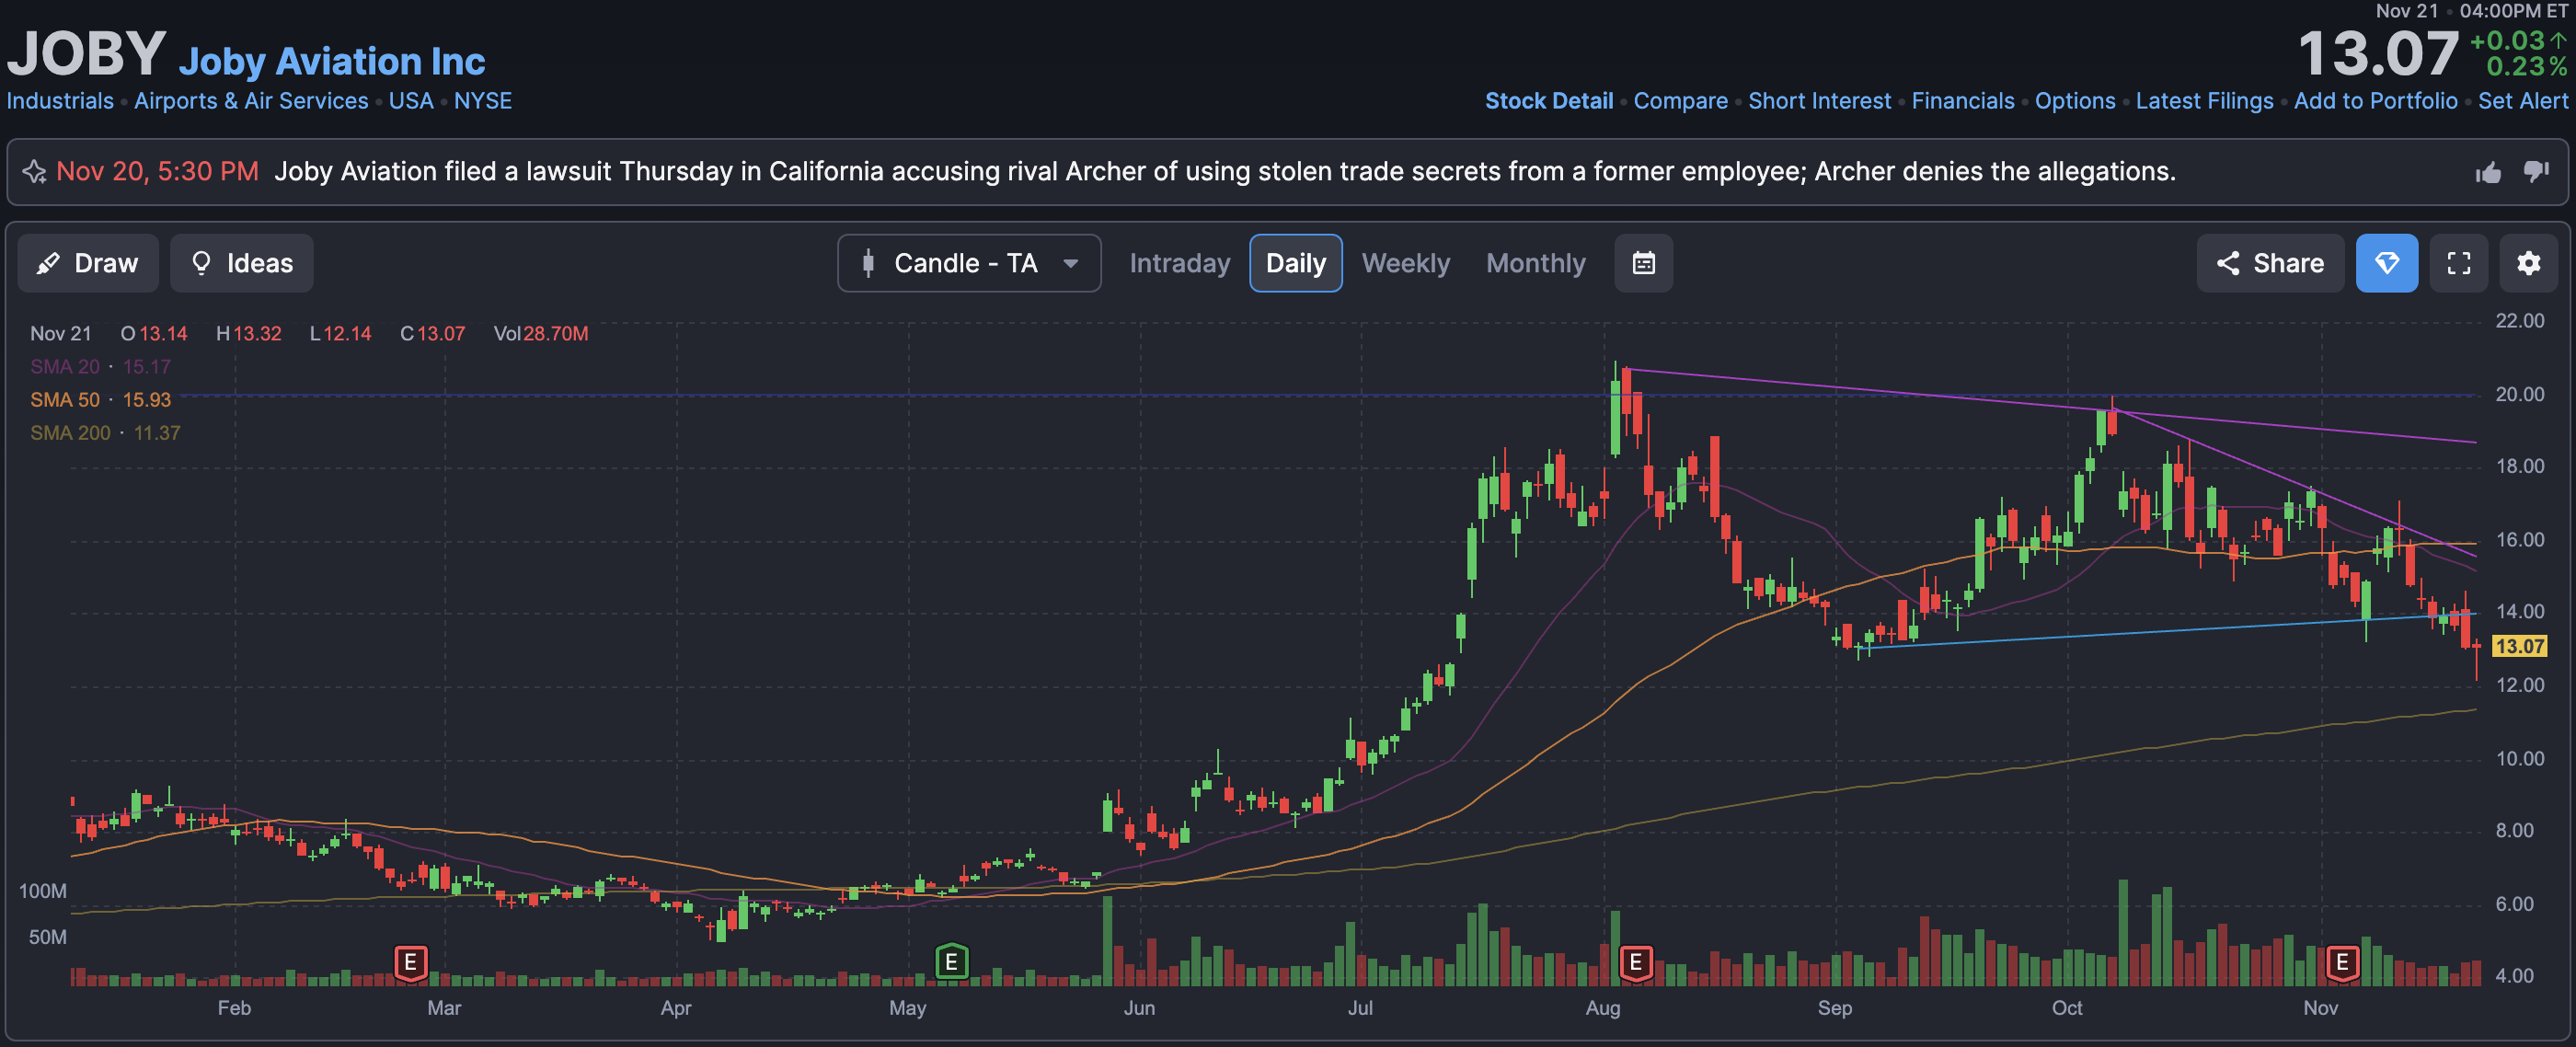Click thumbs up on news item
The height and width of the screenshot is (1047, 2576).
2488,172
